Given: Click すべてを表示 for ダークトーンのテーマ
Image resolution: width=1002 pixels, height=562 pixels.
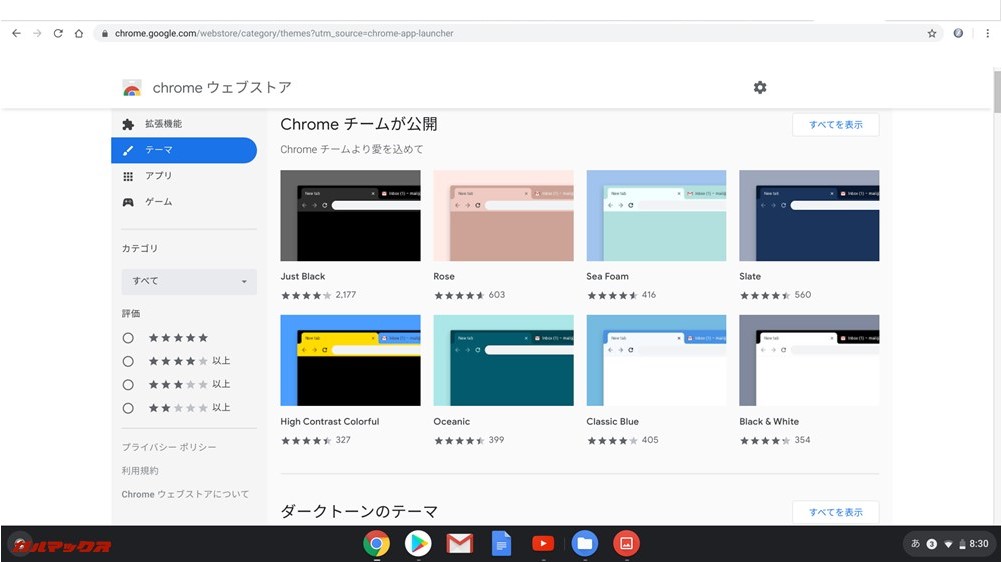Looking at the screenshot, I should pyautogui.click(x=836, y=512).
